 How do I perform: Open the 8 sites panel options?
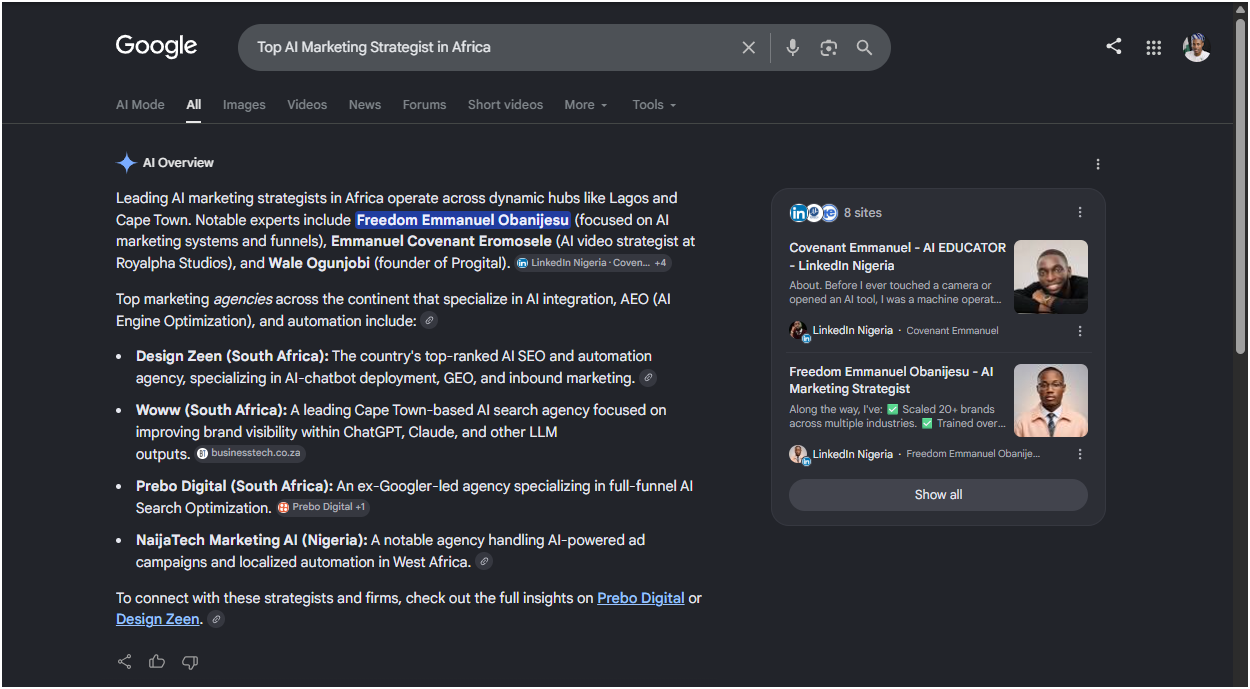[1080, 212]
